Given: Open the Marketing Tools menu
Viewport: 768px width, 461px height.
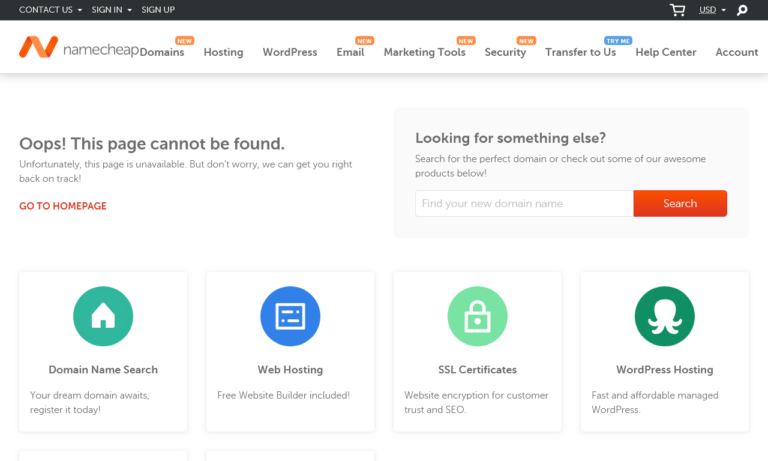Looking at the screenshot, I should click(424, 52).
